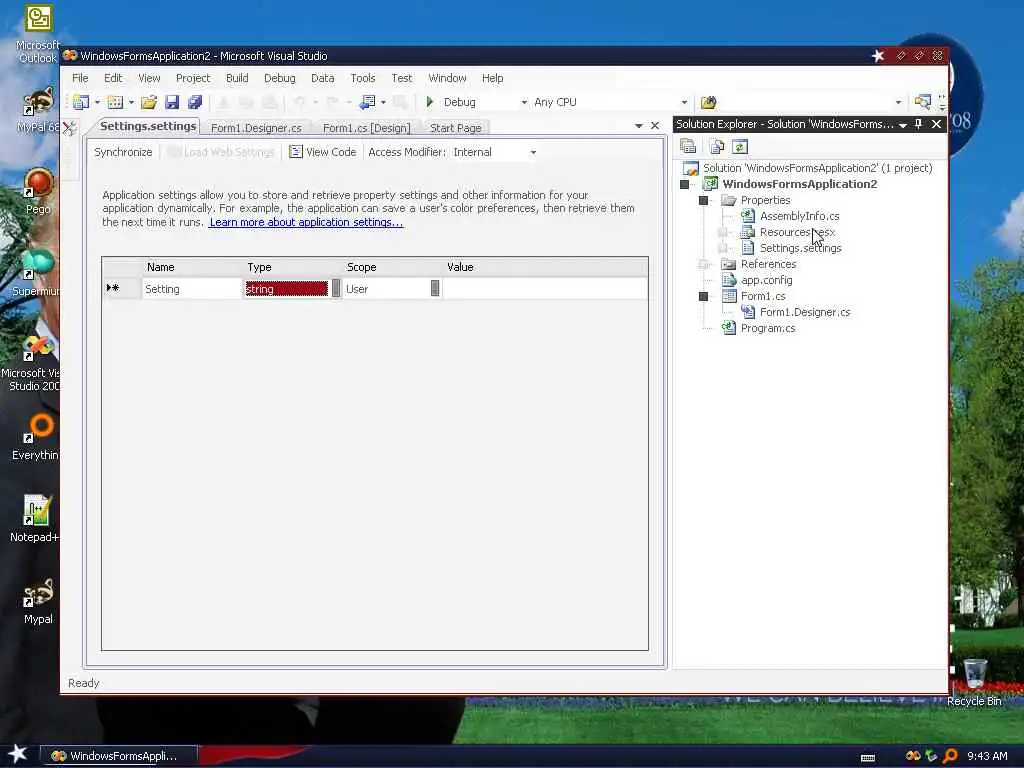Open the Start menu star button
Screen dimensions: 1024x768
tap(18, 754)
